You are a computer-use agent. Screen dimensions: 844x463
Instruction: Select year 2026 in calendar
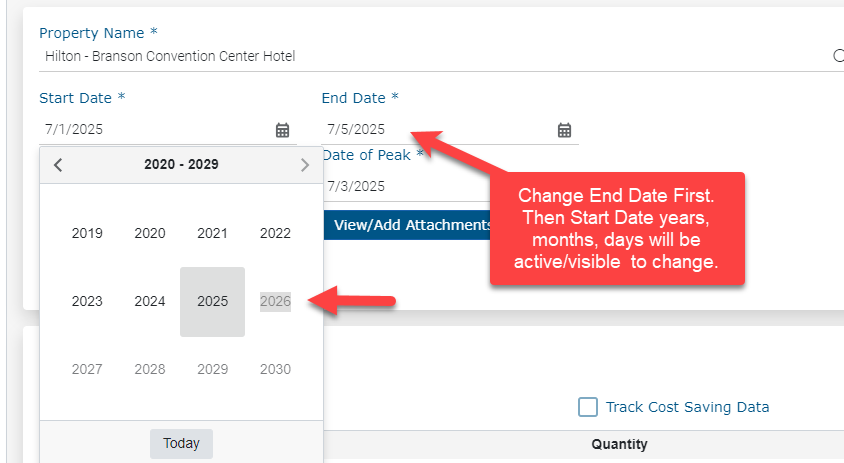click(275, 301)
